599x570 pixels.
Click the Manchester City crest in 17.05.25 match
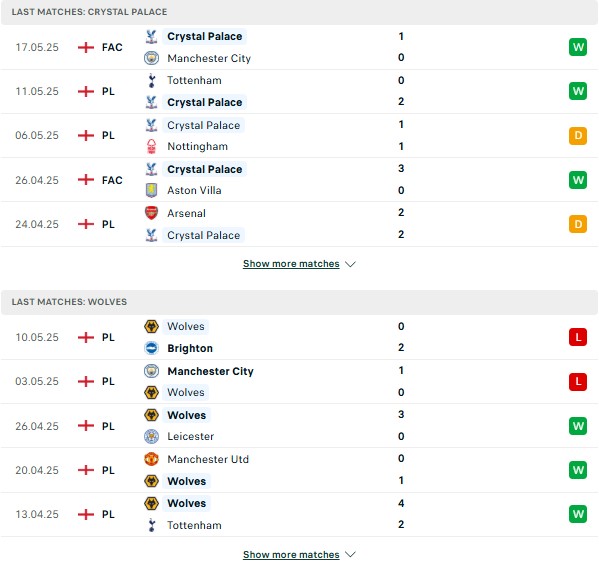151,58
